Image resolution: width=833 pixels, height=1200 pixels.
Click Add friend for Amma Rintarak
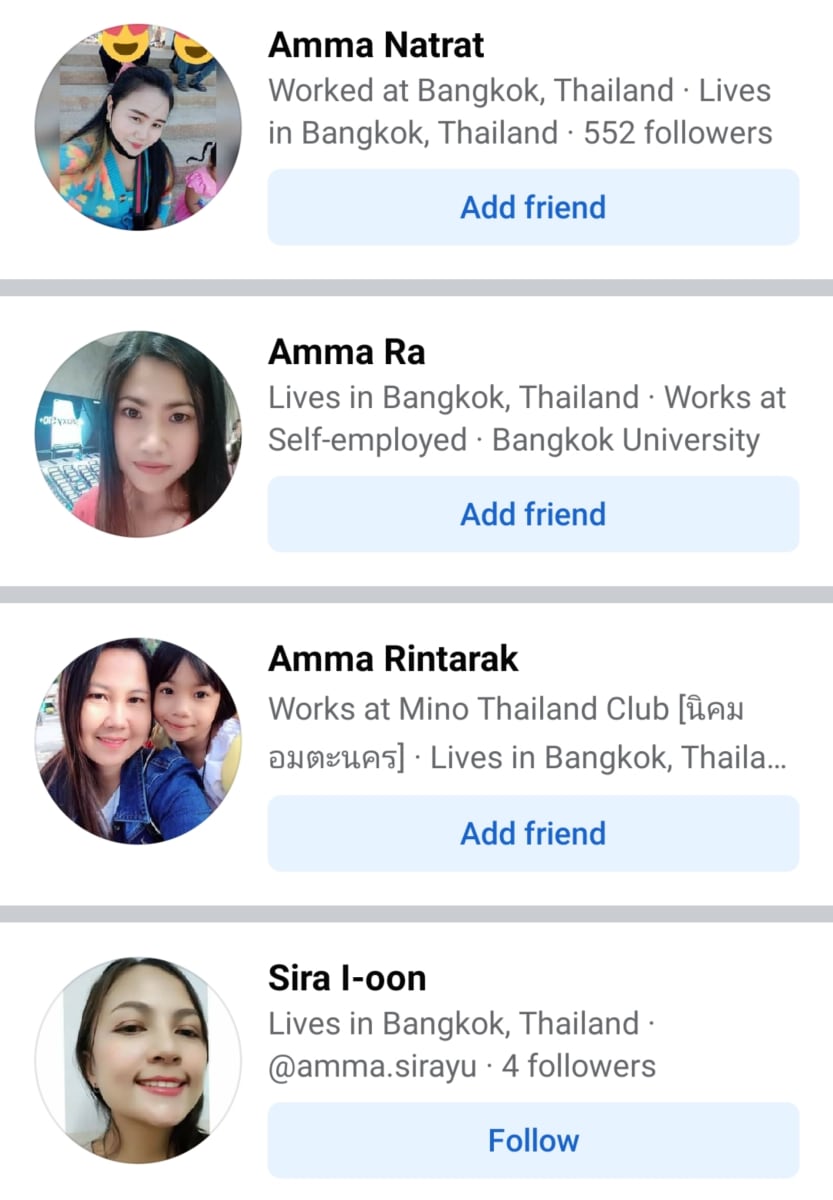[533, 833]
